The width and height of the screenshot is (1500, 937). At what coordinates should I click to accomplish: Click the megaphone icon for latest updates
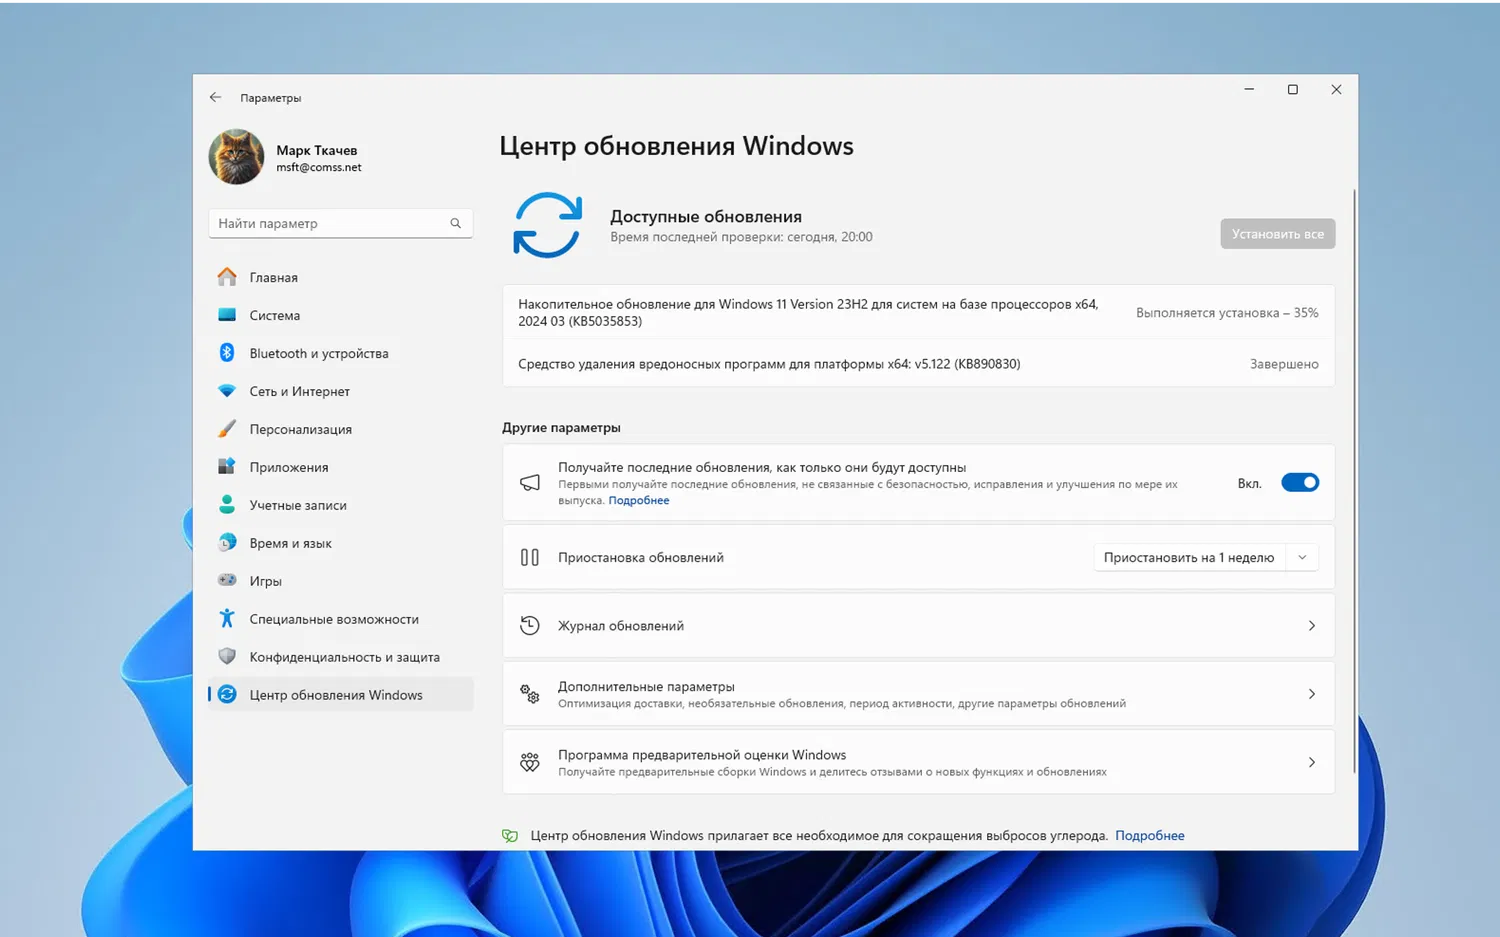pos(530,483)
